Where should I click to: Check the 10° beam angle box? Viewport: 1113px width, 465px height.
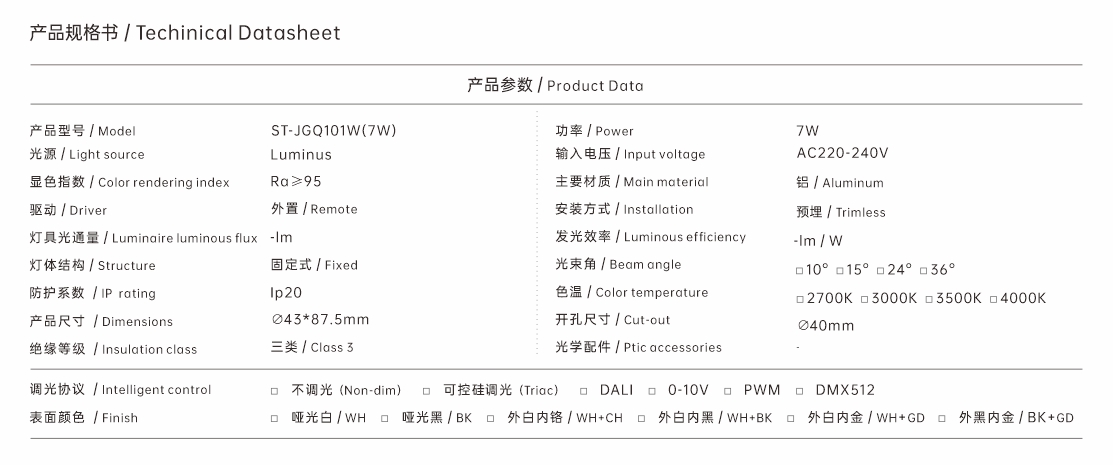pos(799,270)
